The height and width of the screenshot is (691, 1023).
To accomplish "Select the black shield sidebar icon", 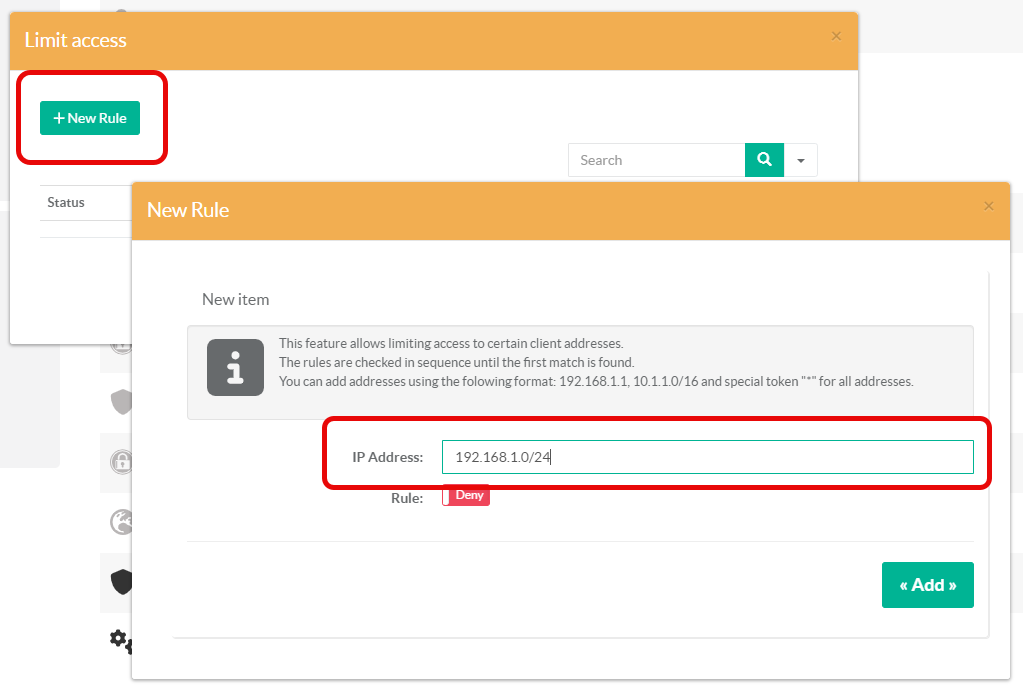I will coord(121,582).
